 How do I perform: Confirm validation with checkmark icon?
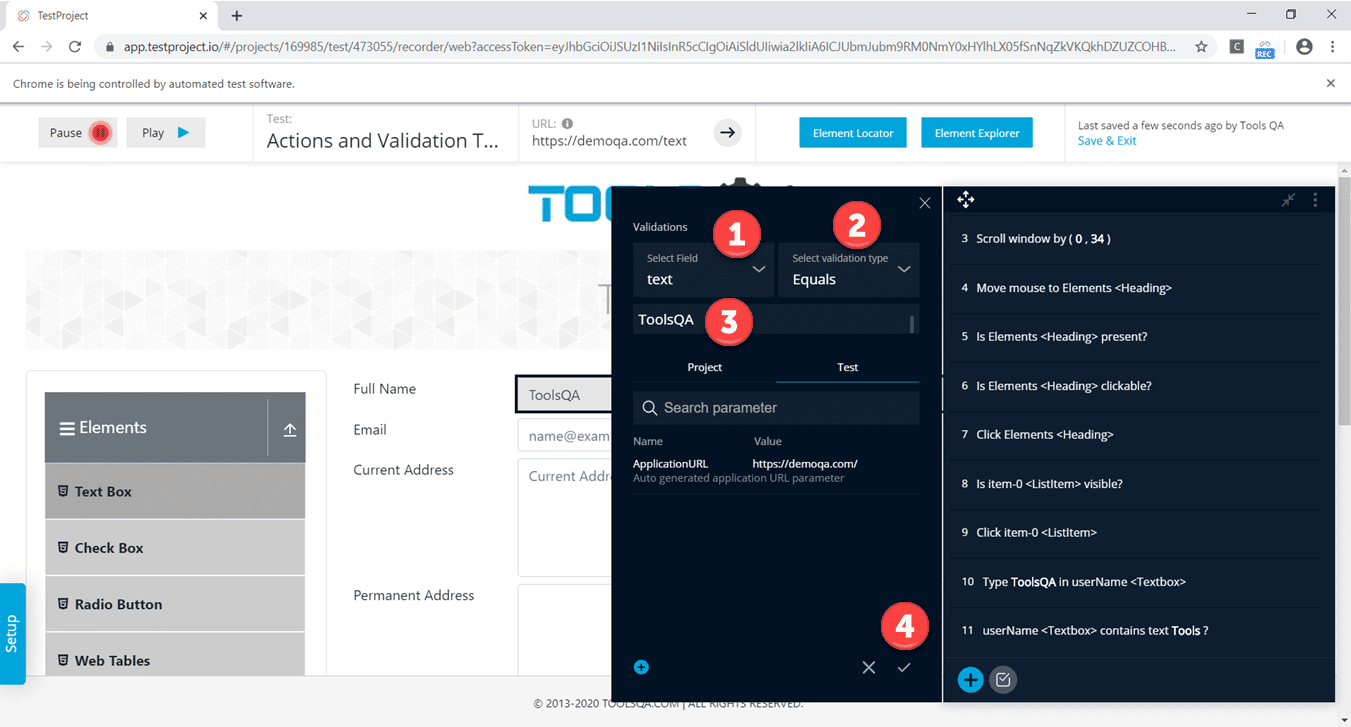coord(904,667)
